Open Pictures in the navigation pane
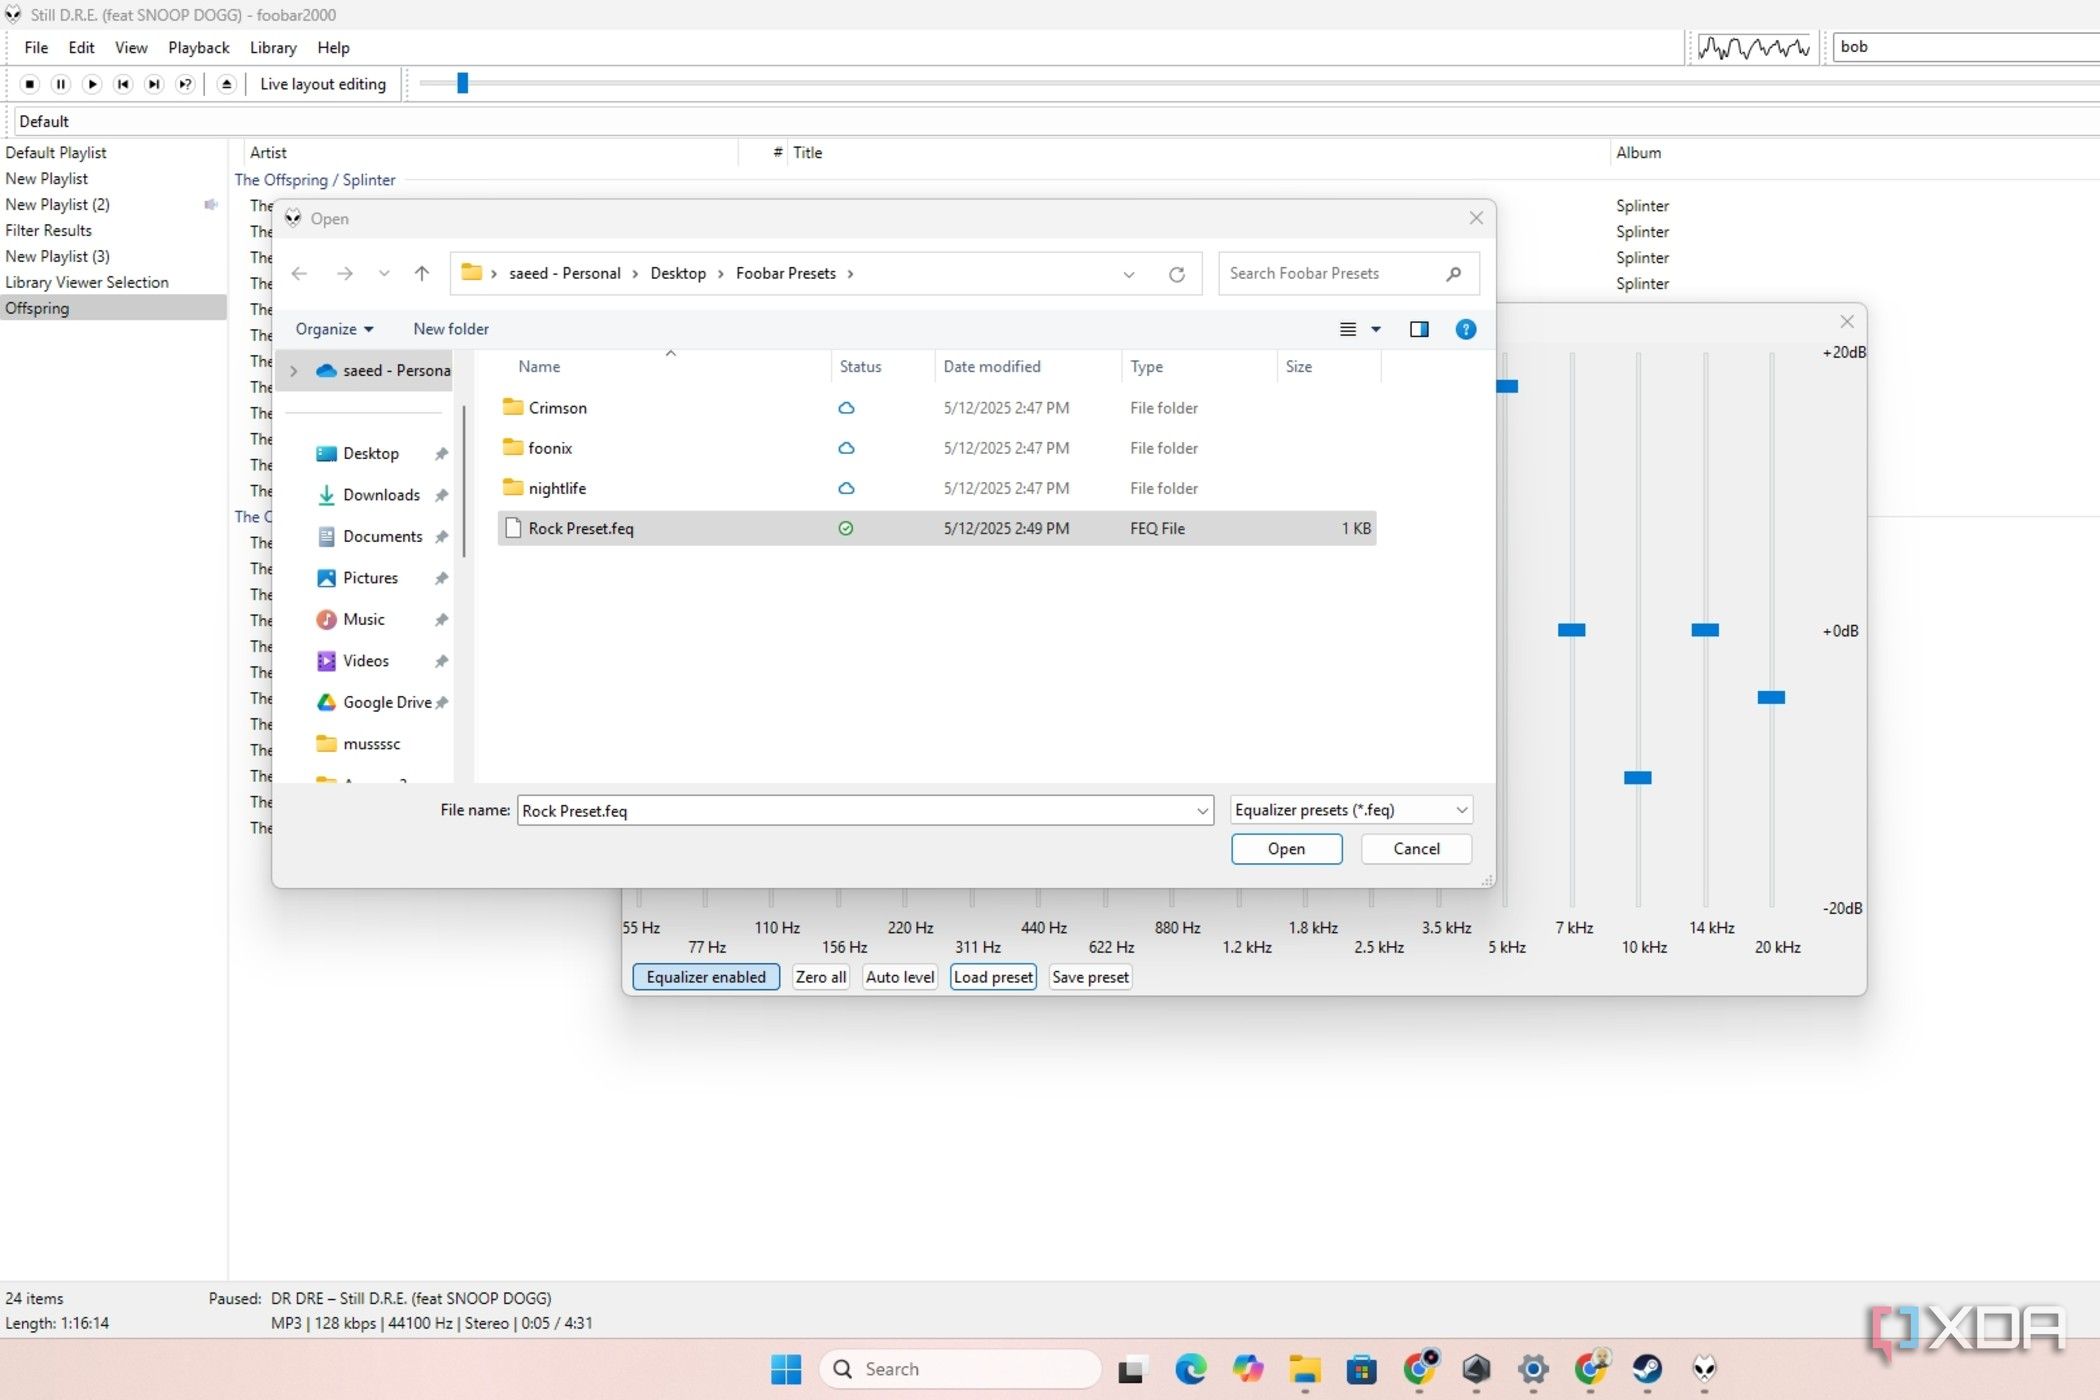Screen dimensions: 2100x1400 (x=370, y=578)
